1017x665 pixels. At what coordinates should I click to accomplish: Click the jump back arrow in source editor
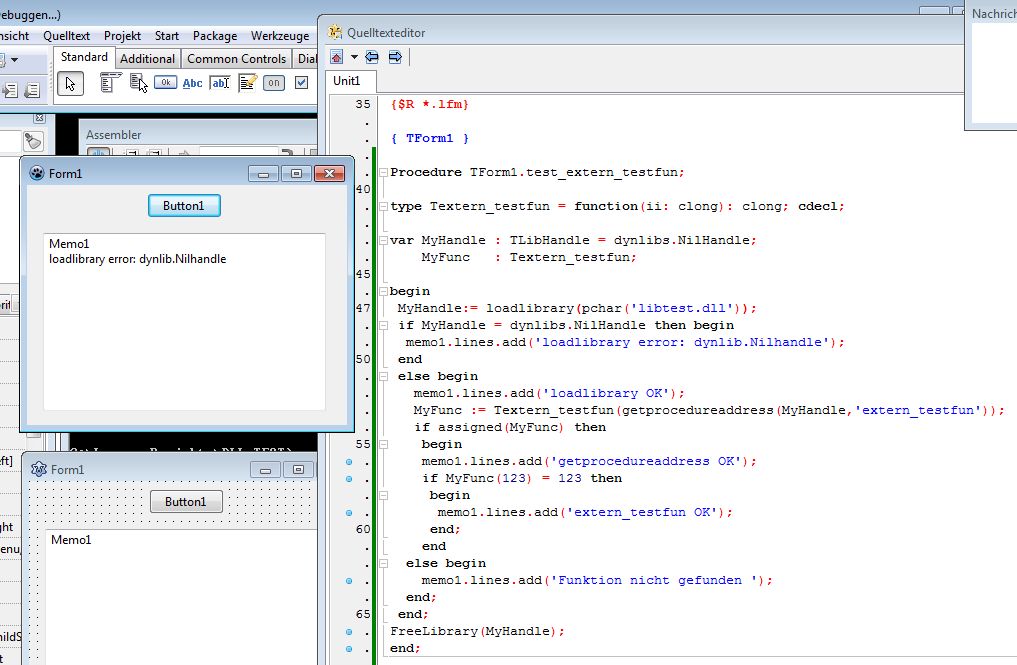tap(372, 57)
